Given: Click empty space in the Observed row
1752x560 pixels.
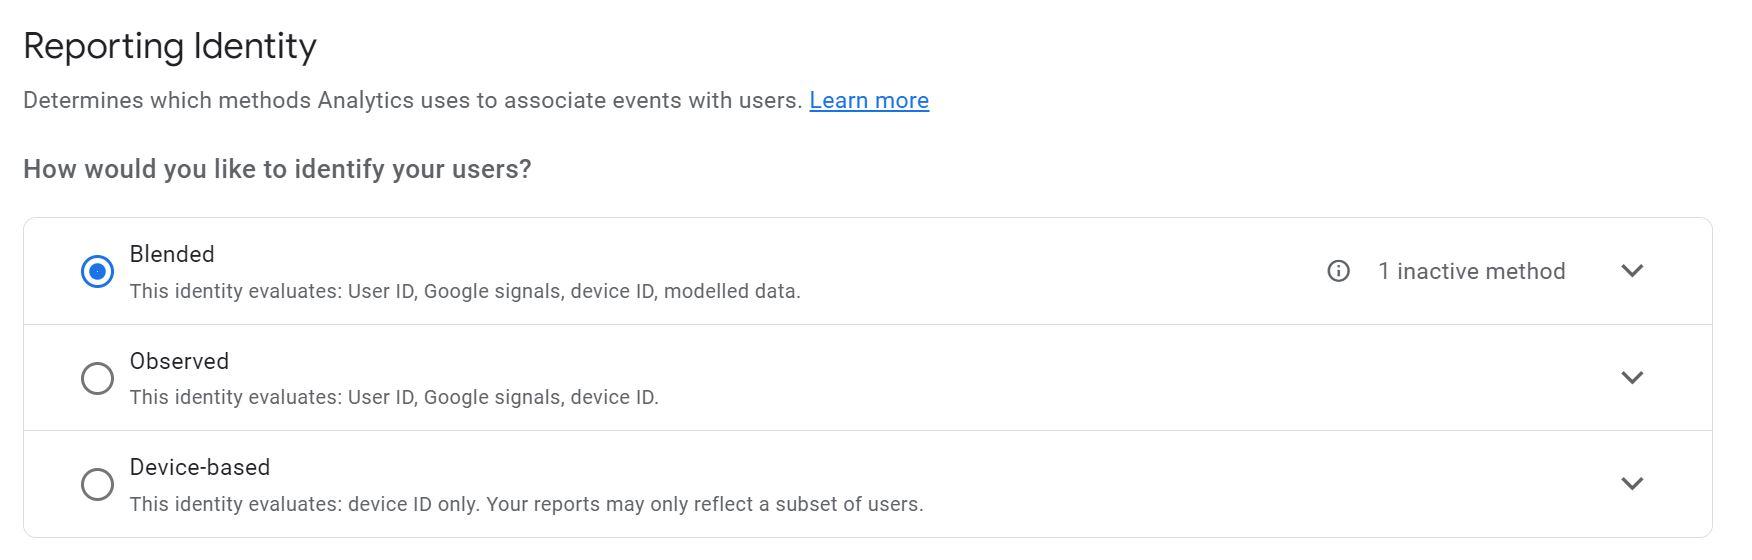Looking at the screenshot, I should [1100, 378].
